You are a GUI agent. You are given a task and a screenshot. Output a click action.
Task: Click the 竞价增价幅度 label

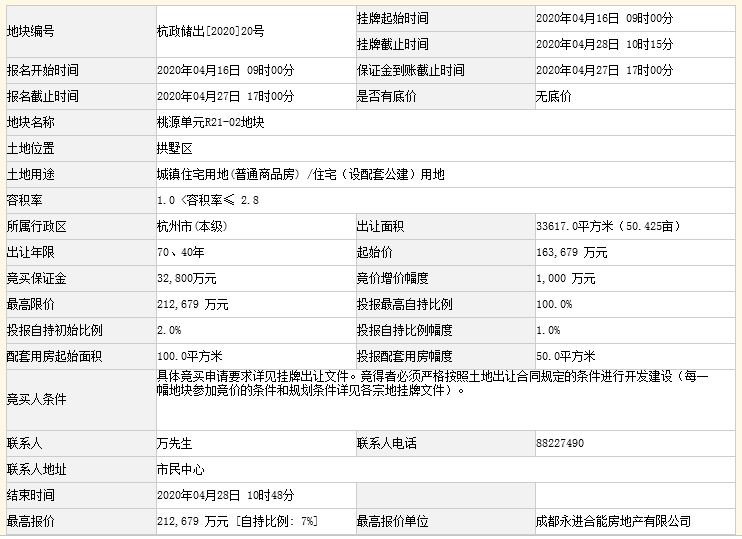pos(393,278)
